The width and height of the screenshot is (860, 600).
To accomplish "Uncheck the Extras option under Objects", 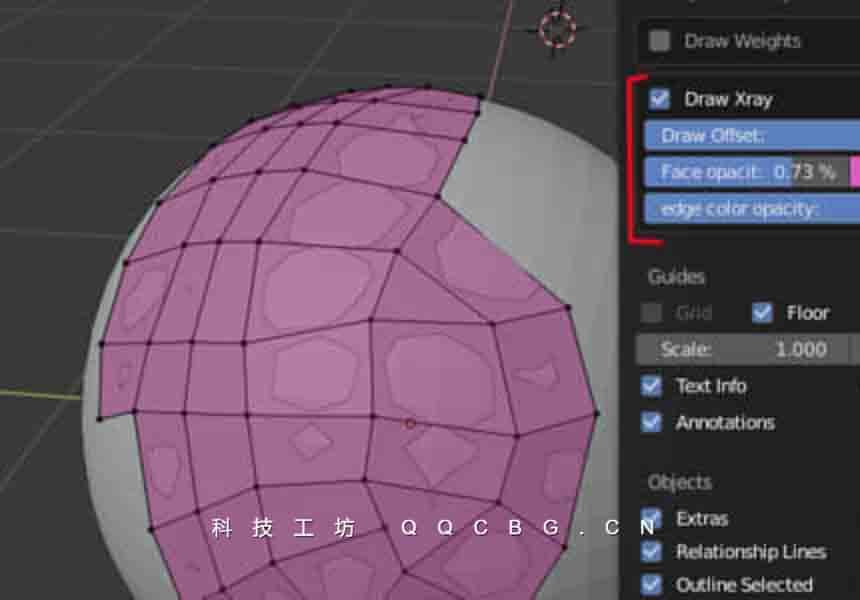I will pyautogui.click(x=652, y=518).
